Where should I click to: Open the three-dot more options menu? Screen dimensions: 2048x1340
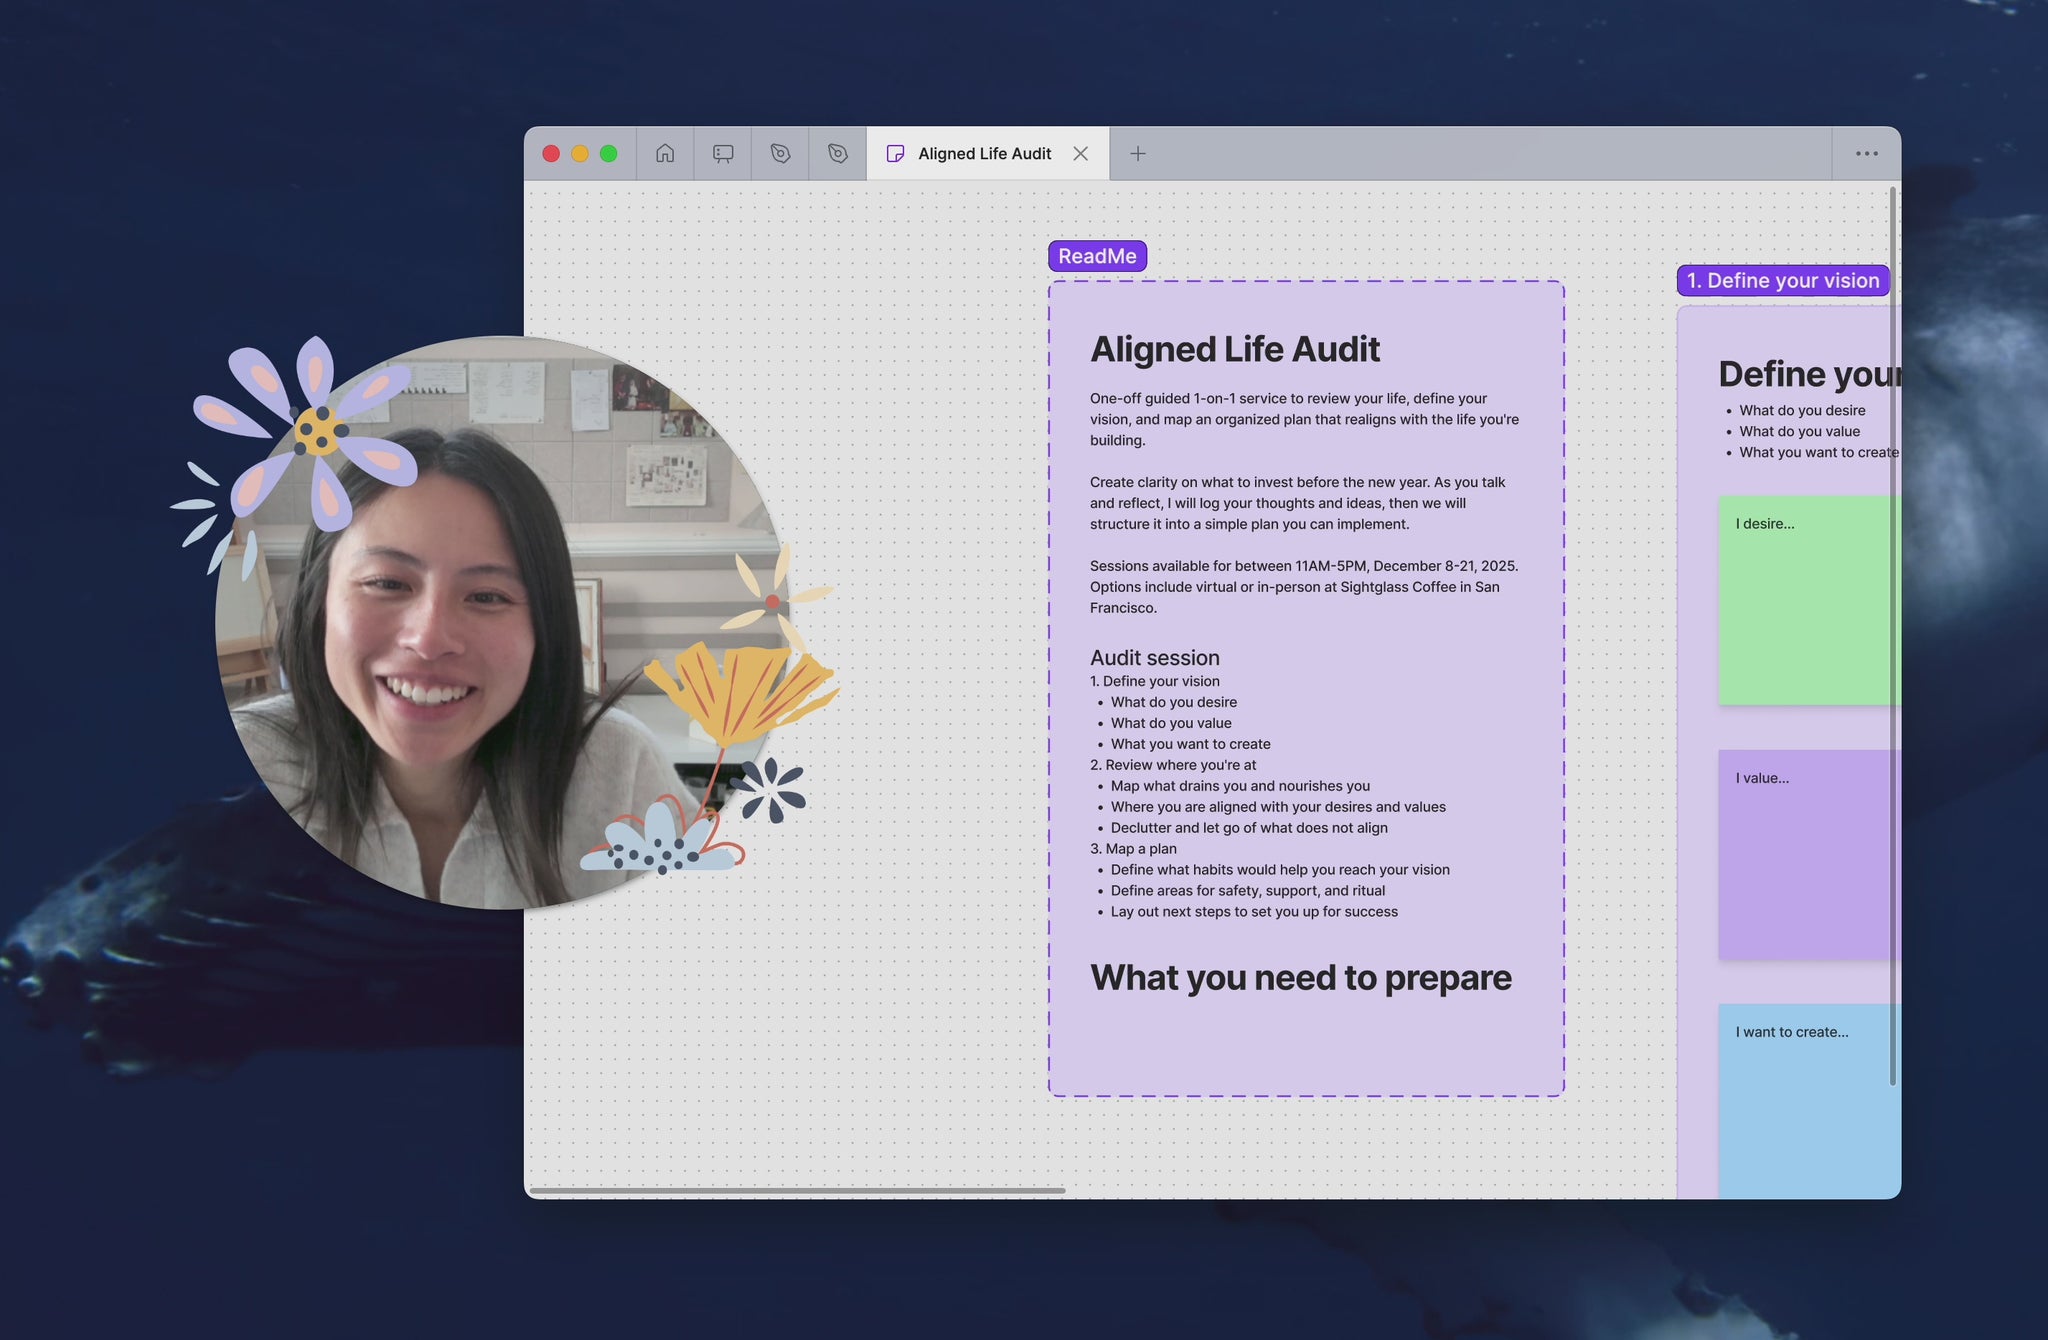point(1866,153)
